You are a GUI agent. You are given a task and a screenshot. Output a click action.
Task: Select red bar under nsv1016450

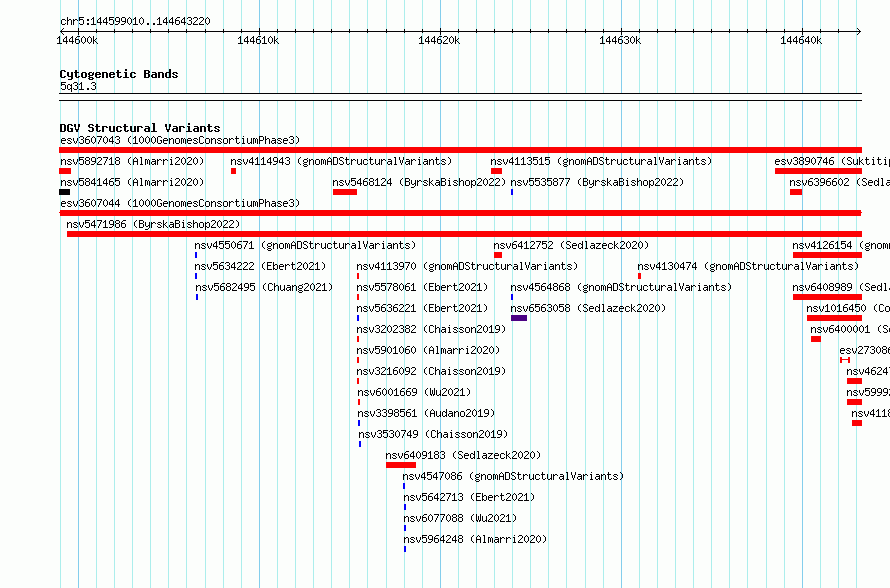pyautogui.click(x=834, y=318)
